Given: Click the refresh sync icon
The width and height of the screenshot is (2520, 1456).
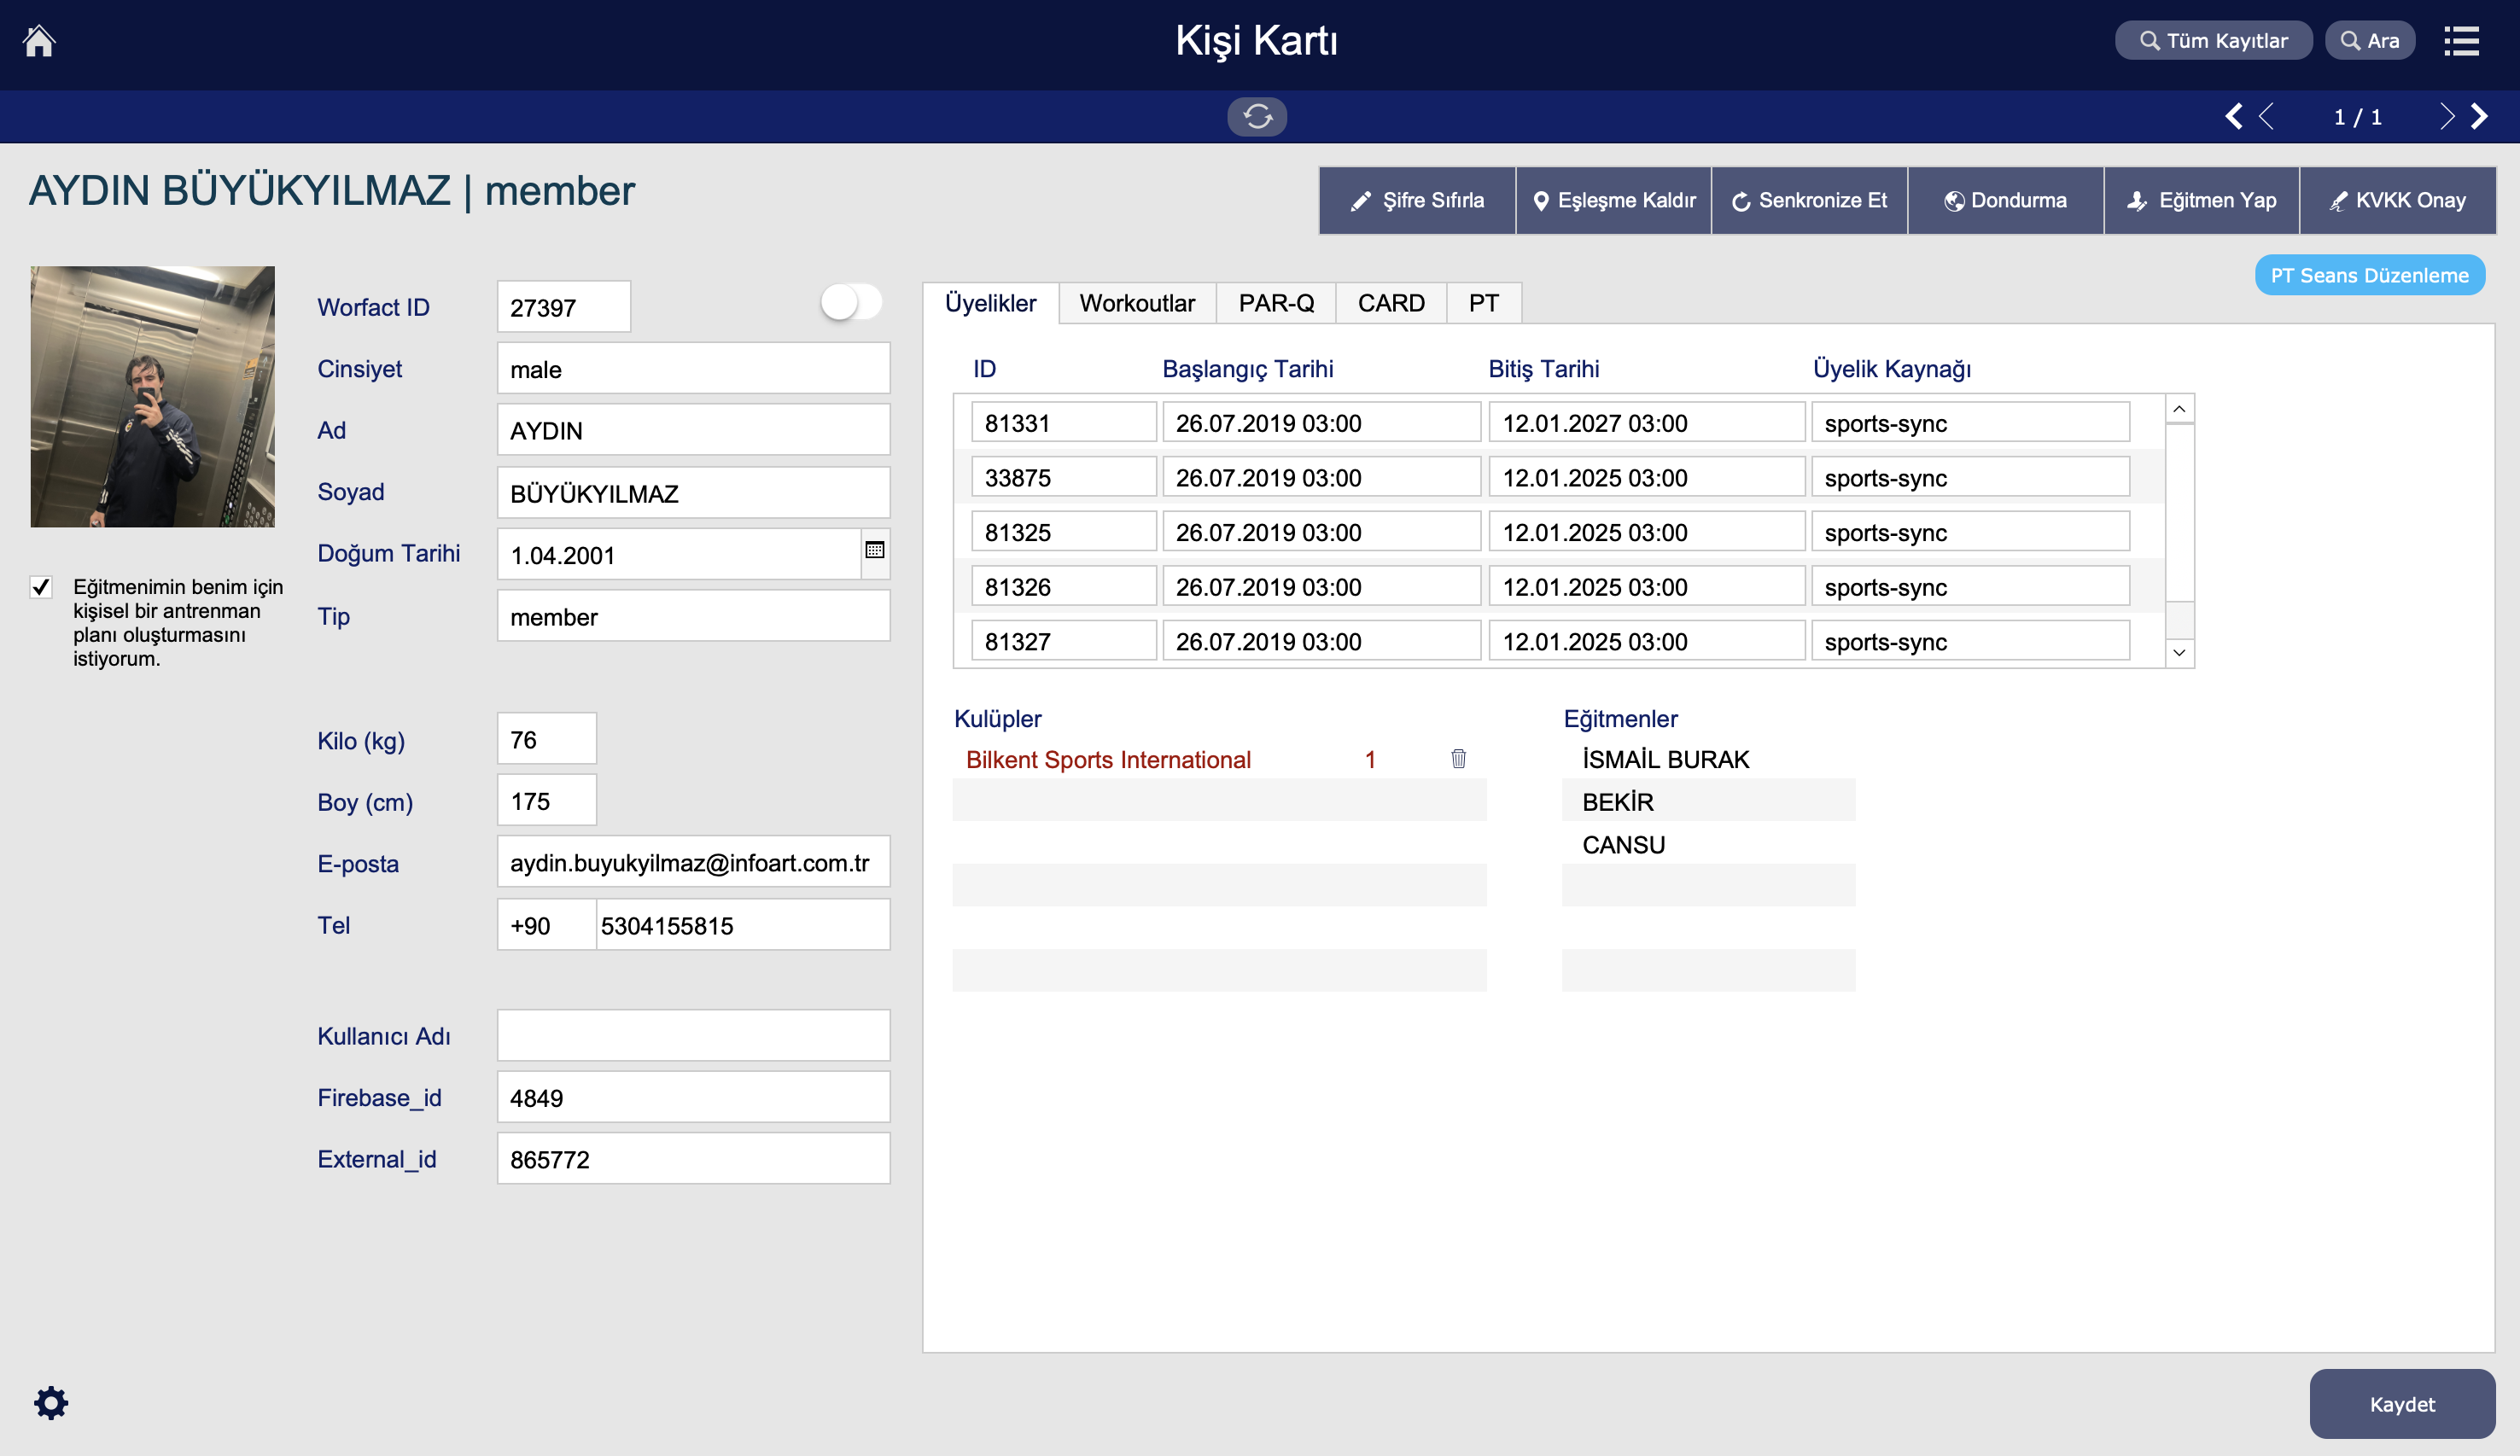Looking at the screenshot, I should (x=1257, y=116).
